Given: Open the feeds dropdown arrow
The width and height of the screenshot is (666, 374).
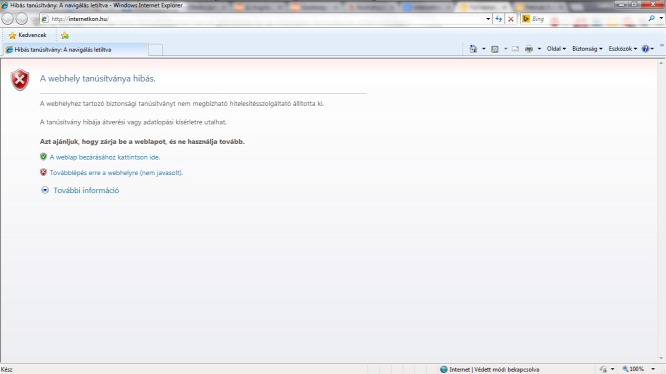Looking at the screenshot, I should click(x=505, y=49).
